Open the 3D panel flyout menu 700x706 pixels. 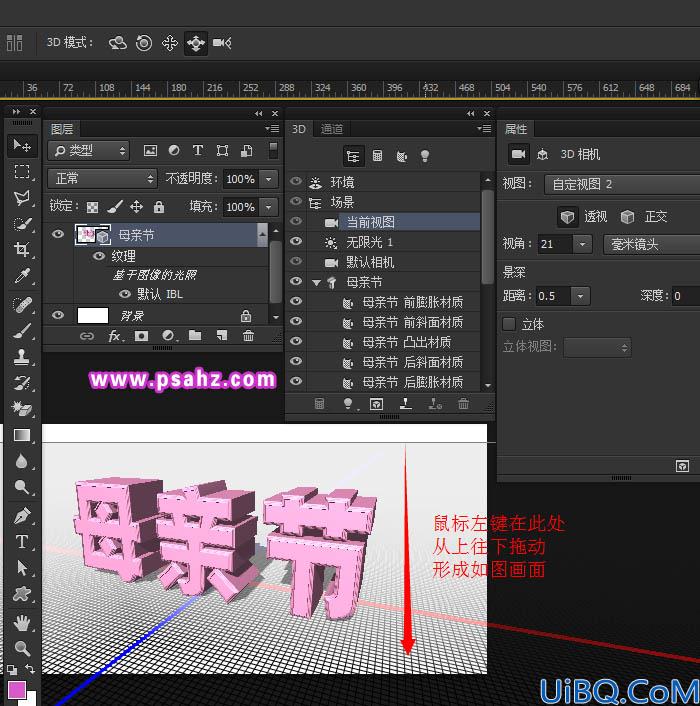point(484,129)
